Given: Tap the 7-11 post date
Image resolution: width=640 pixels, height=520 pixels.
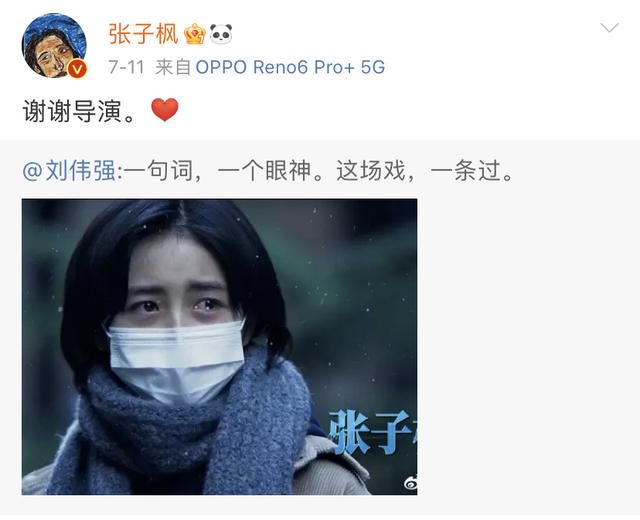Looking at the screenshot, I should click(127, 67).
